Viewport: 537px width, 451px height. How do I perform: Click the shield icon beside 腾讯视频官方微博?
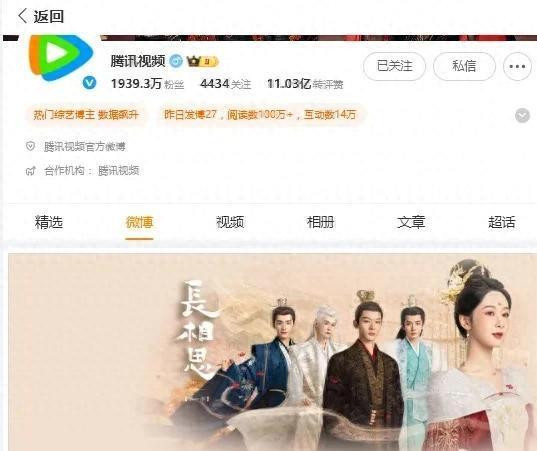pyautogui.click(x=30, y=147)
